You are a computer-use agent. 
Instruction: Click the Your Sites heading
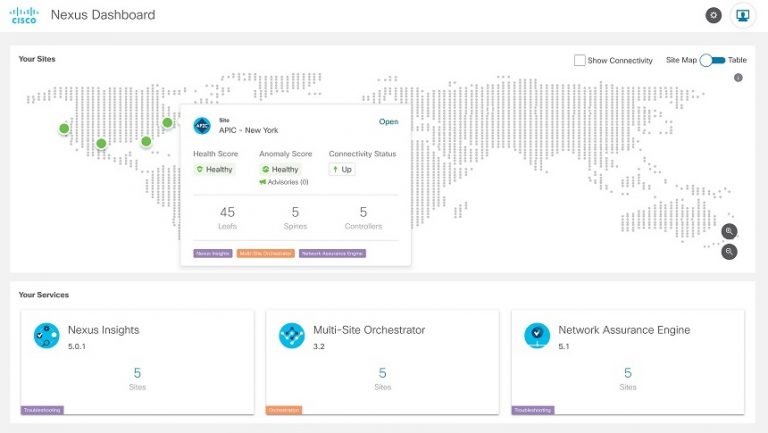tap(37, 59)
